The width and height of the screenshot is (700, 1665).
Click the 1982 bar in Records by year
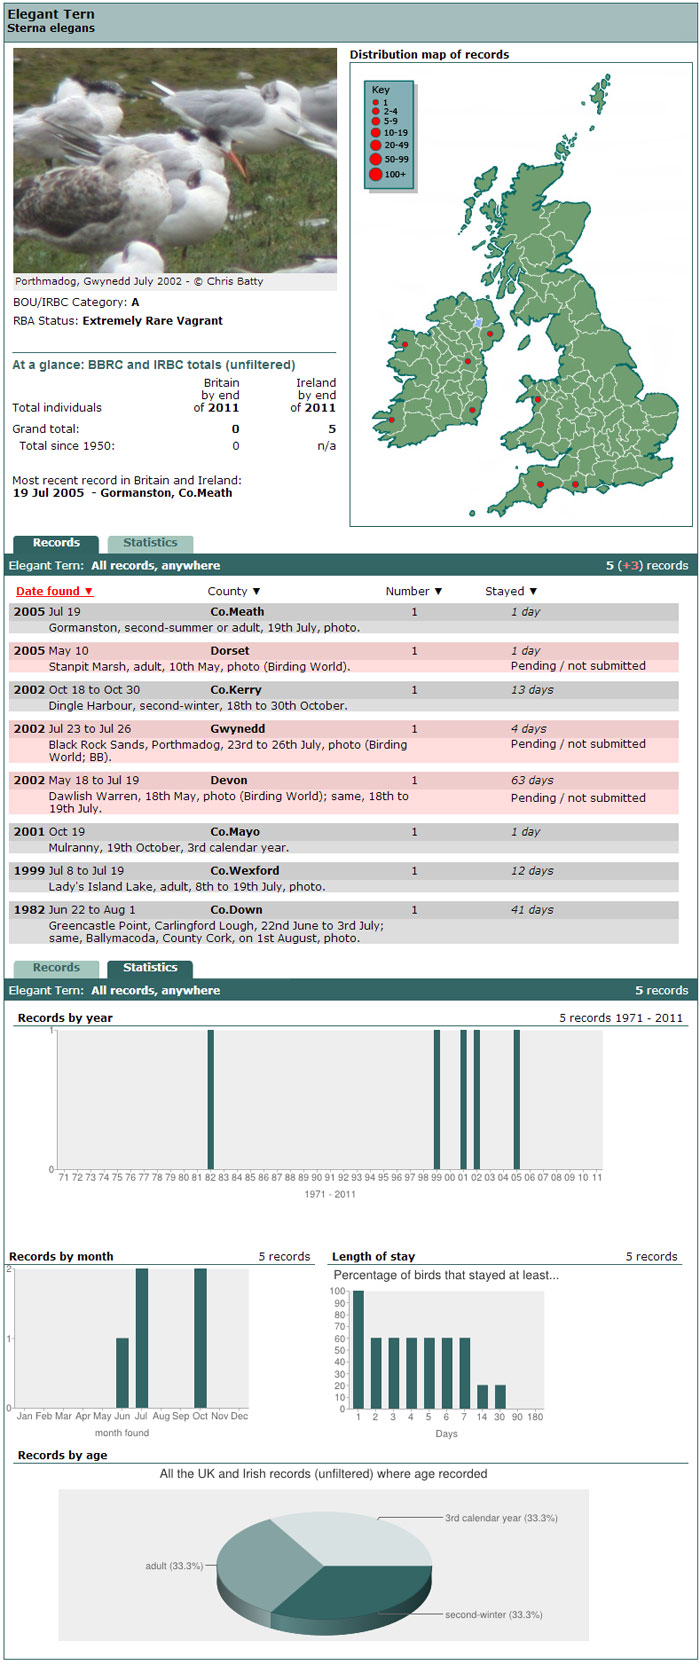(x=210, y=1099)
